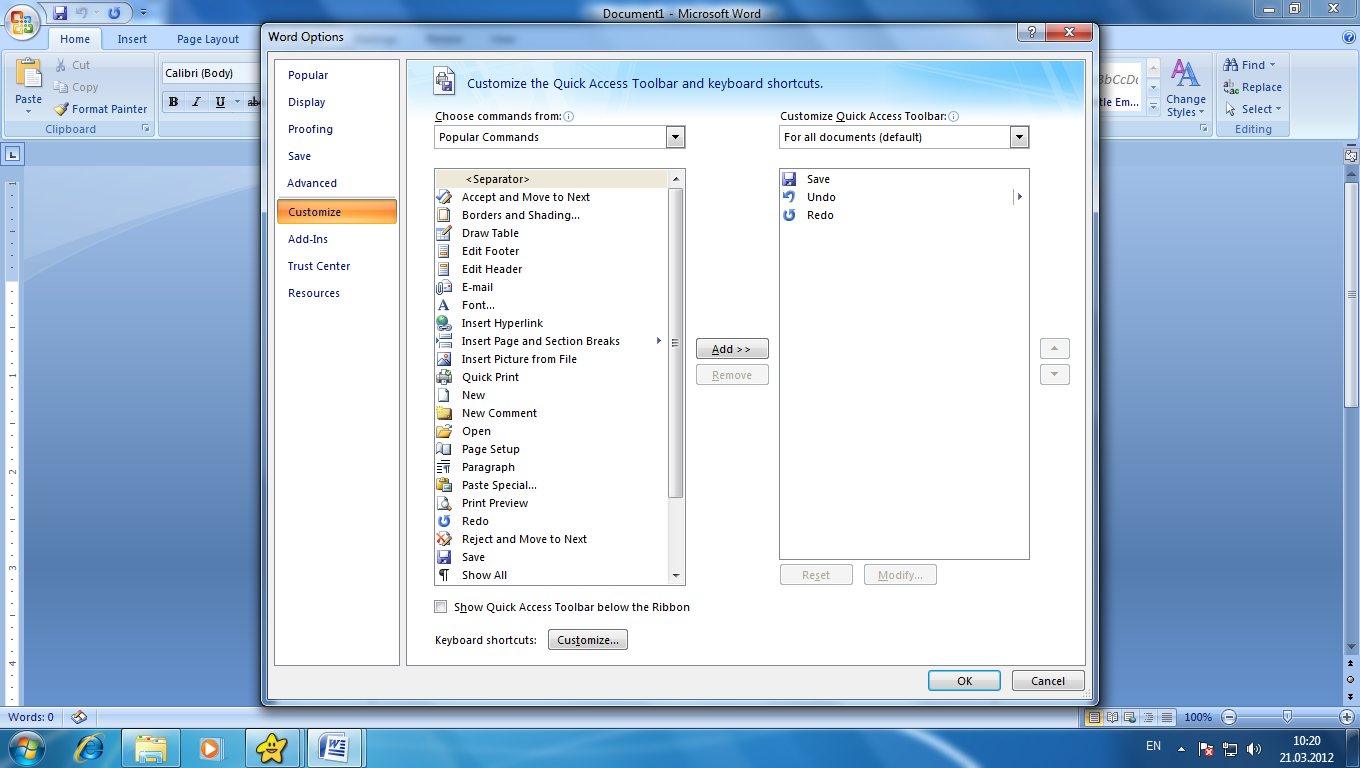Click the Print Preview magnifier icon
Viewport: 1360px width, 768px height.
coord(444,503)
